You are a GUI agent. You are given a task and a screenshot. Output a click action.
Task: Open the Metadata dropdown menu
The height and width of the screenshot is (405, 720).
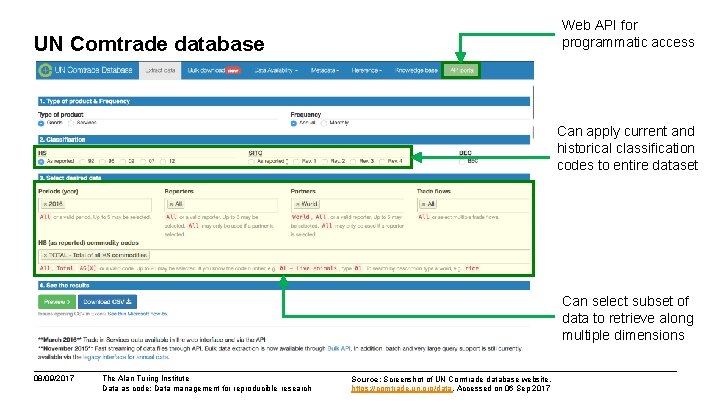tap(325, 70)
